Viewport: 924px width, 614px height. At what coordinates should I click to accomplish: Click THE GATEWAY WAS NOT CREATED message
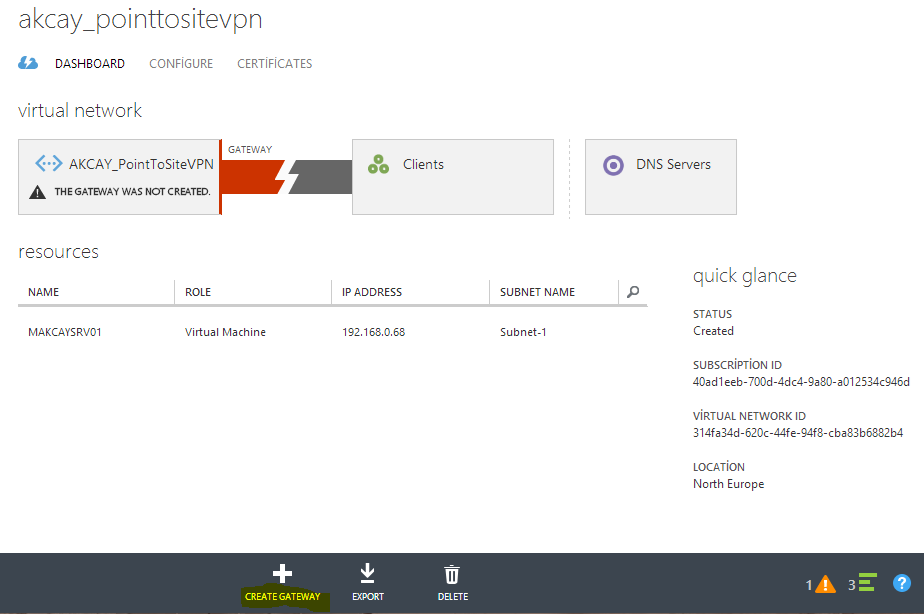133,192
